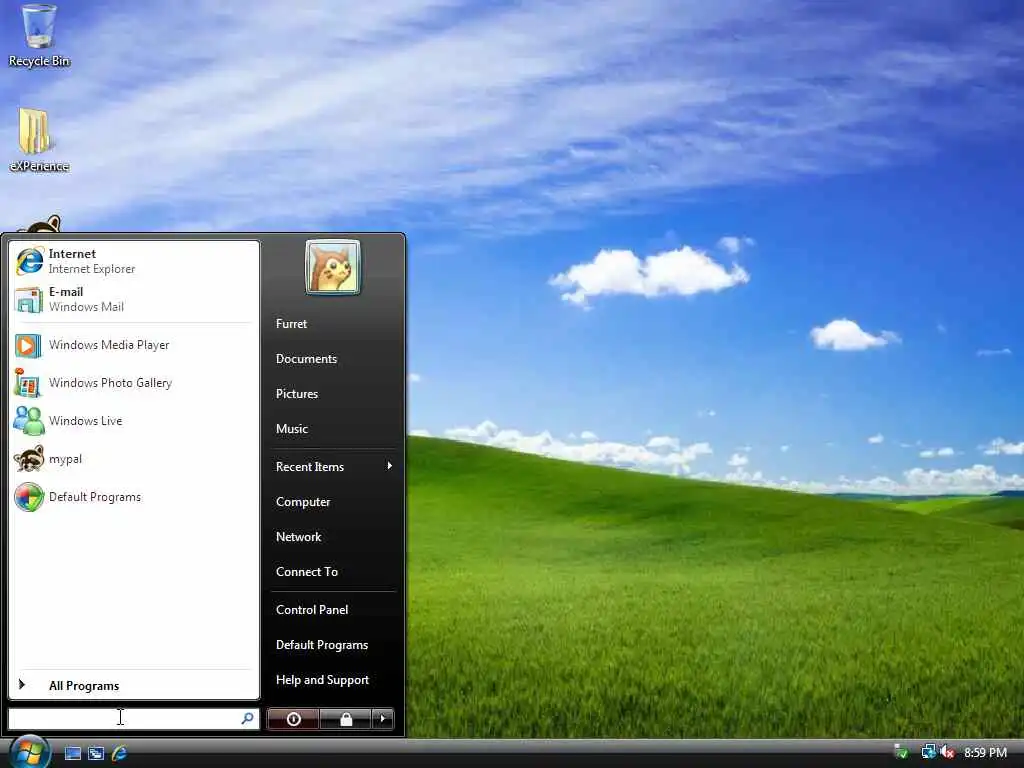1024x768 pixels.
Task: Open the Pictures folder
Action: 332,394
